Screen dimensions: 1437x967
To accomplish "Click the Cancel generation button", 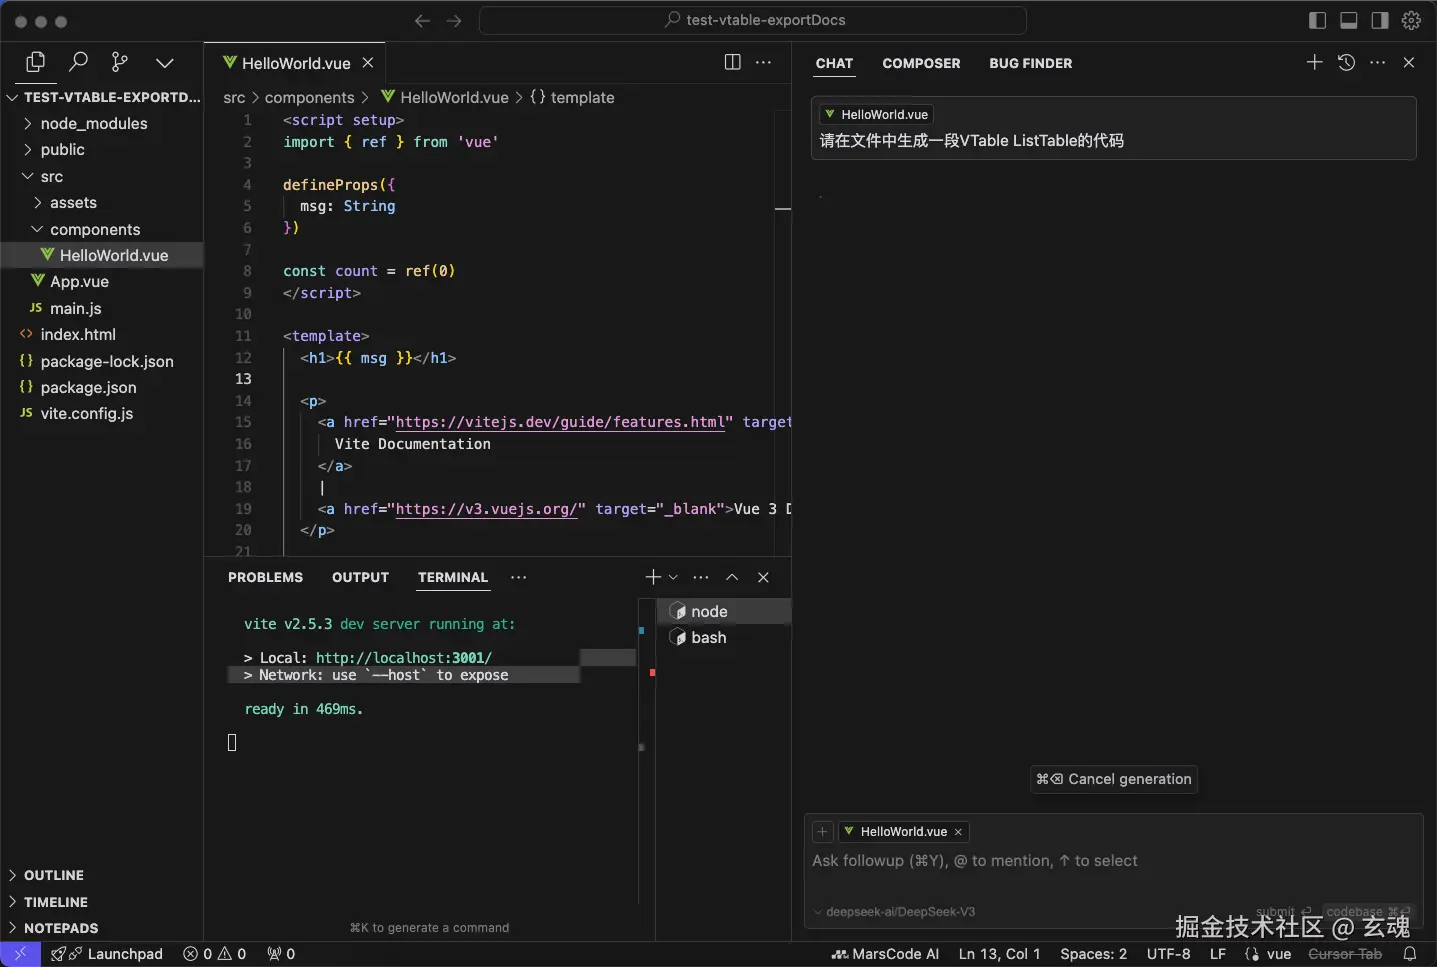I will (x=1114, y=779).
